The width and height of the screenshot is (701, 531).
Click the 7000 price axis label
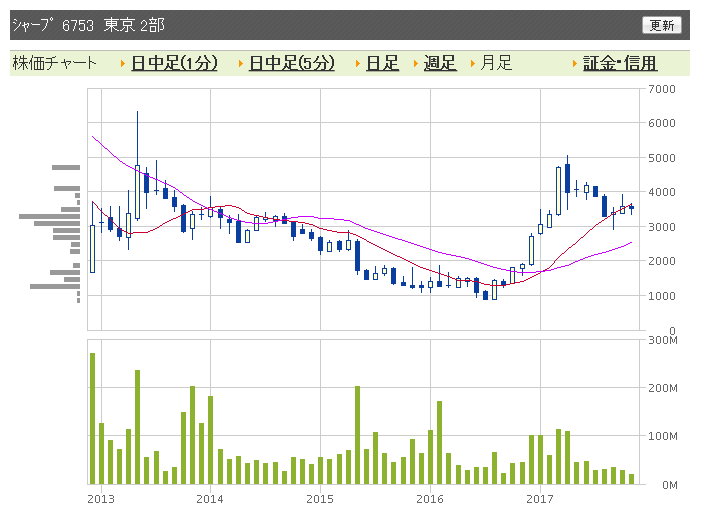point(662,89)
